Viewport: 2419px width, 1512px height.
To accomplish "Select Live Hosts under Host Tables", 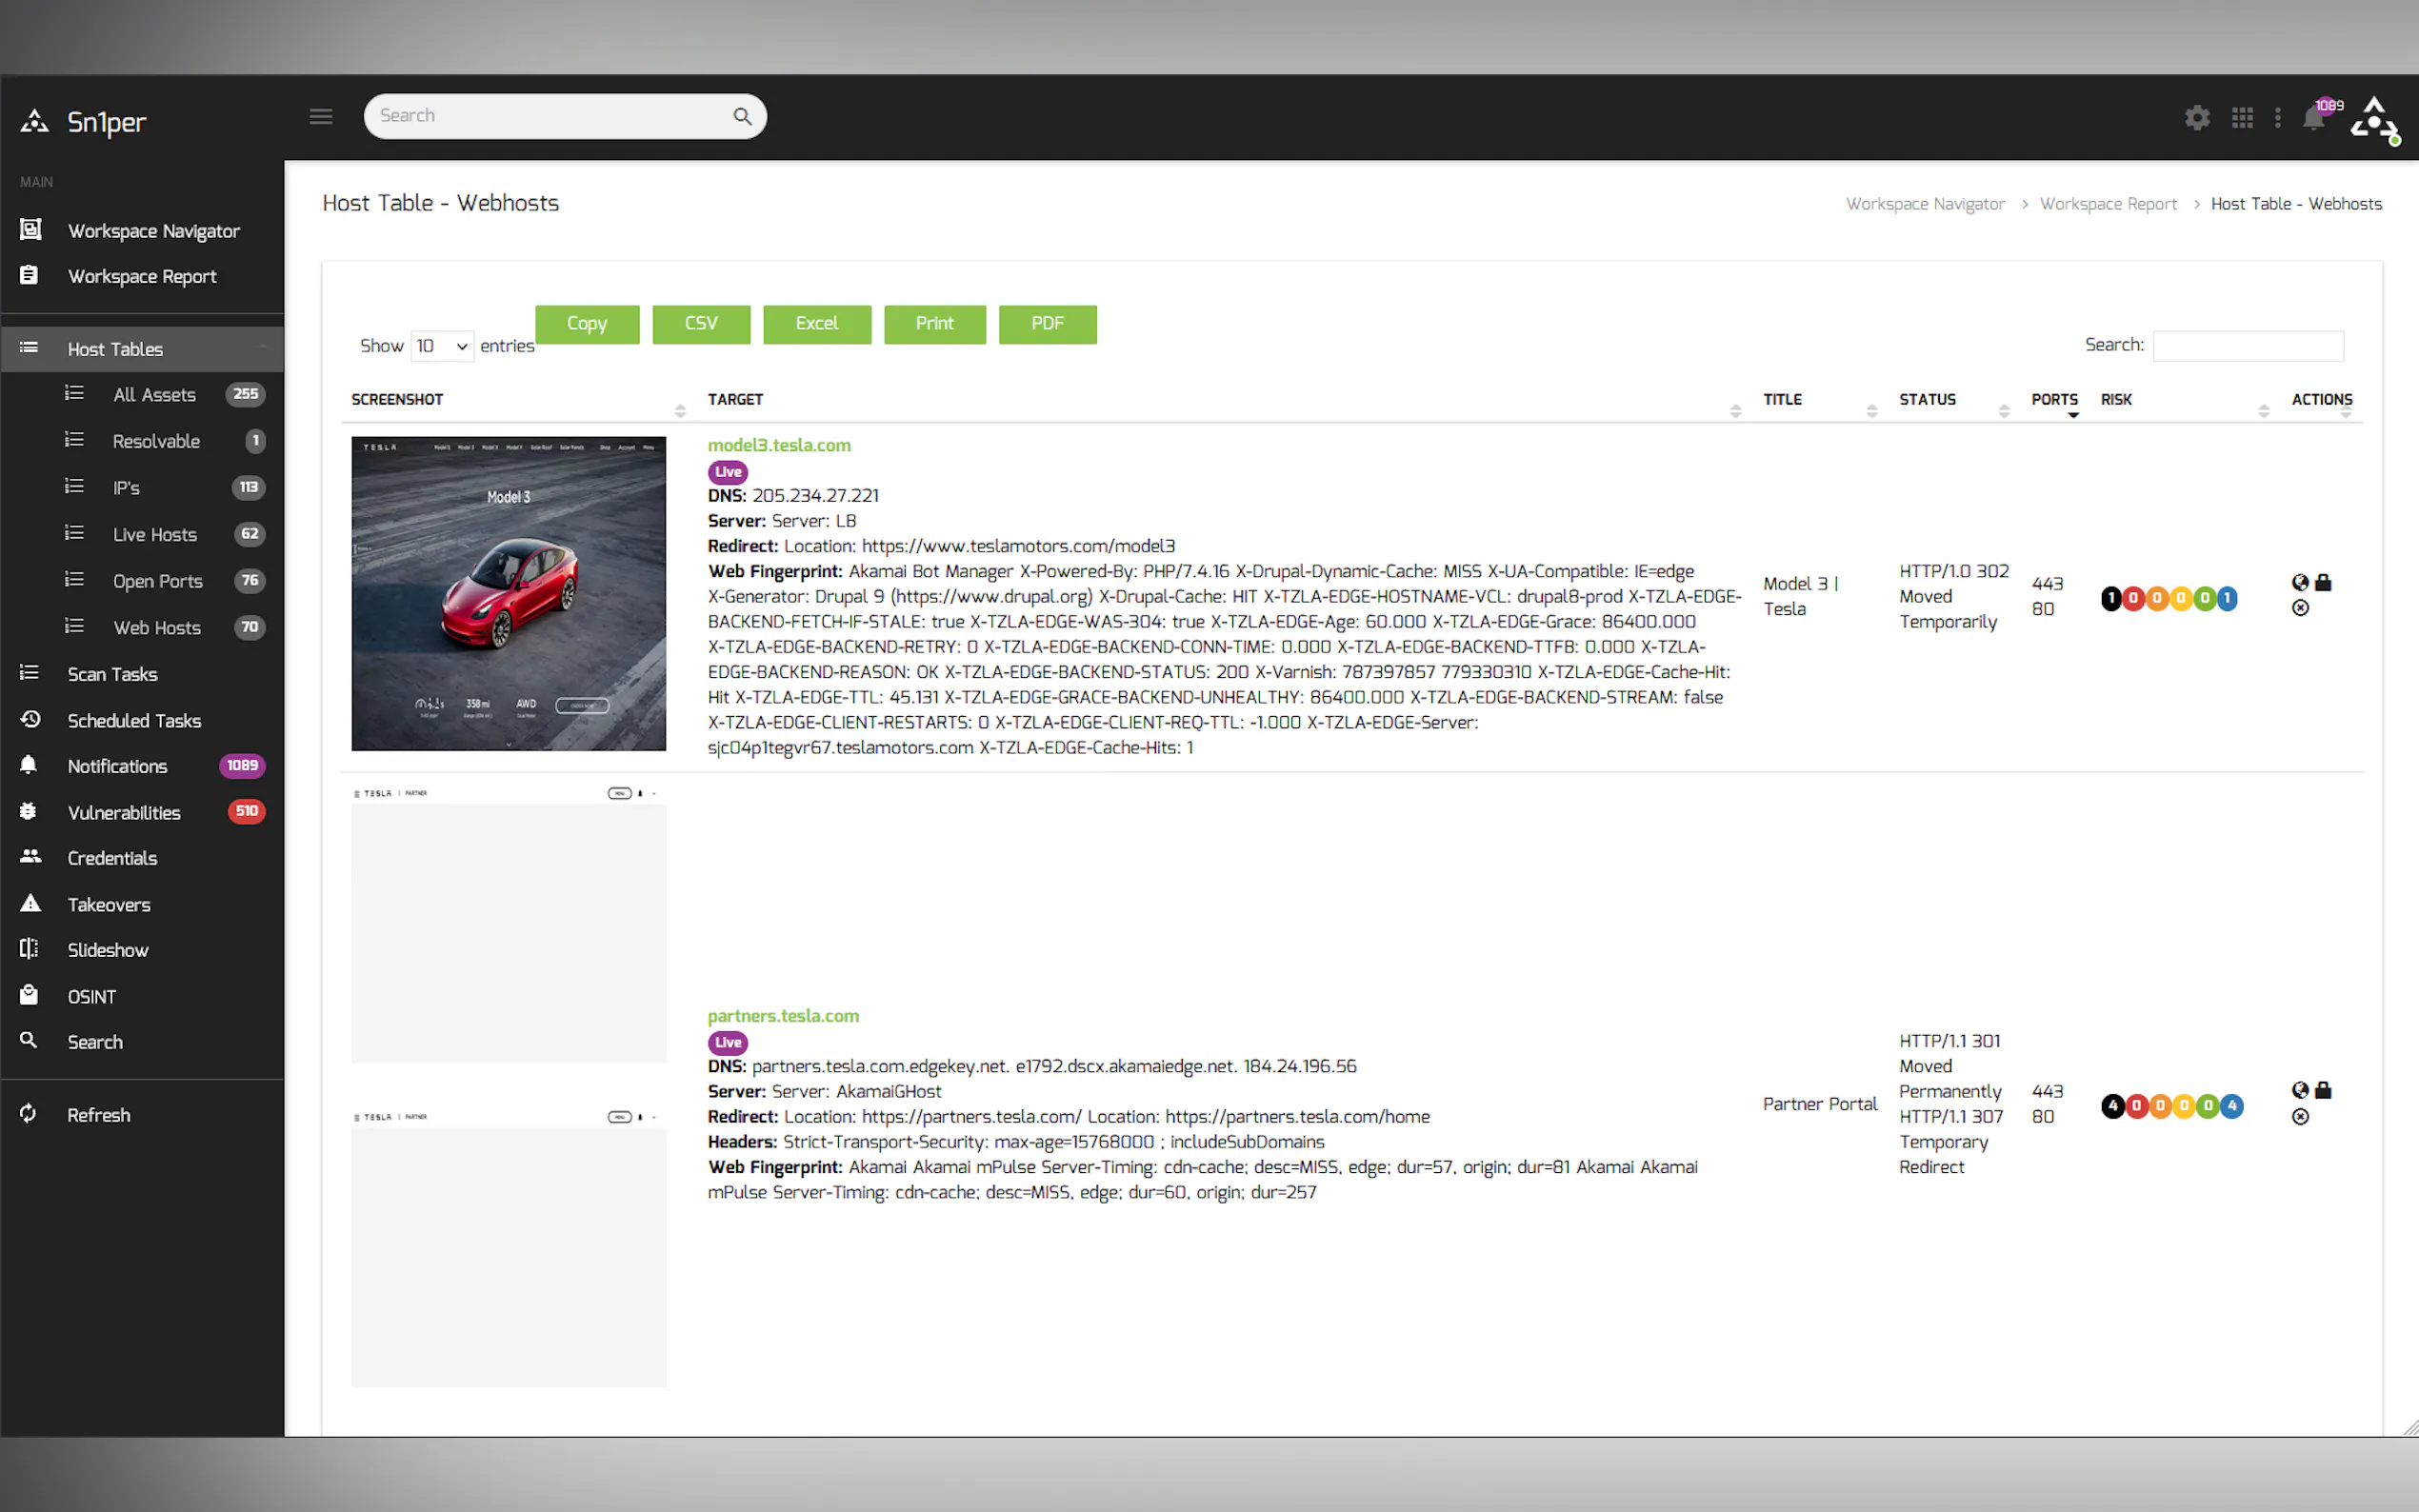I will 155,534.
